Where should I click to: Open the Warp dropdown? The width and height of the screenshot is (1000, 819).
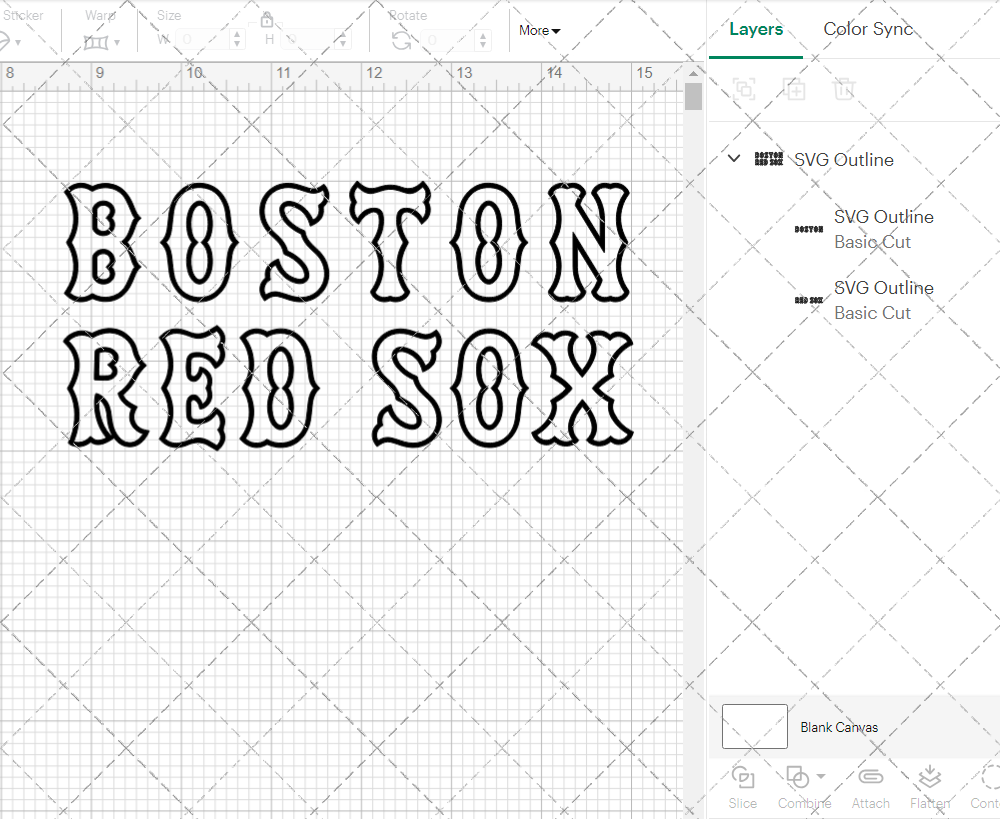pos(102,42)
